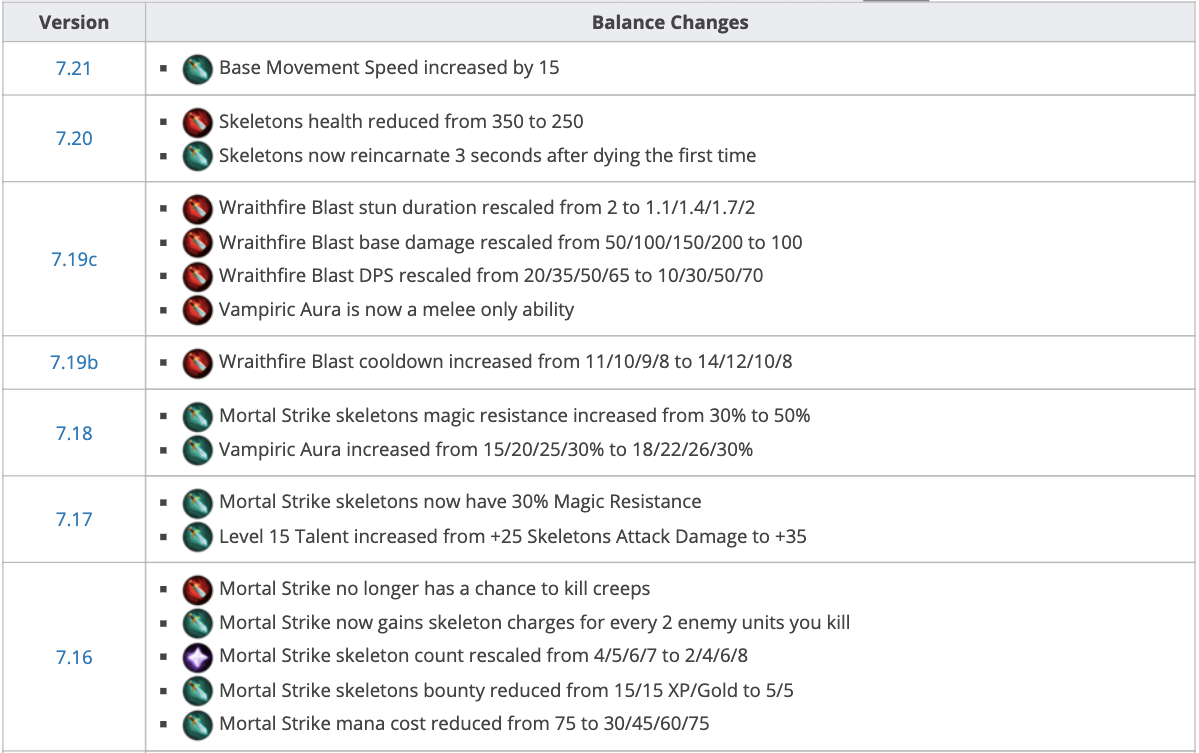Viewport: 1199px width, 753px height.
Task: Click buff icon next to skeletons bounty reduced
Action: pos(198,690)
